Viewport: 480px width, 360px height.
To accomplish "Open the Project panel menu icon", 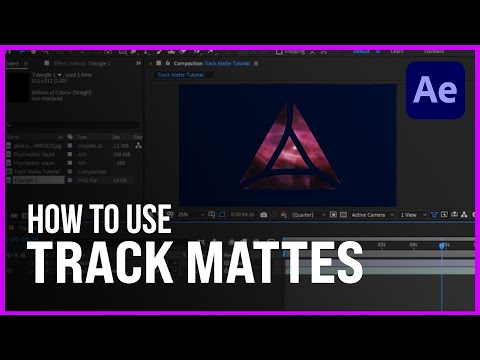I will click(26, 63).
